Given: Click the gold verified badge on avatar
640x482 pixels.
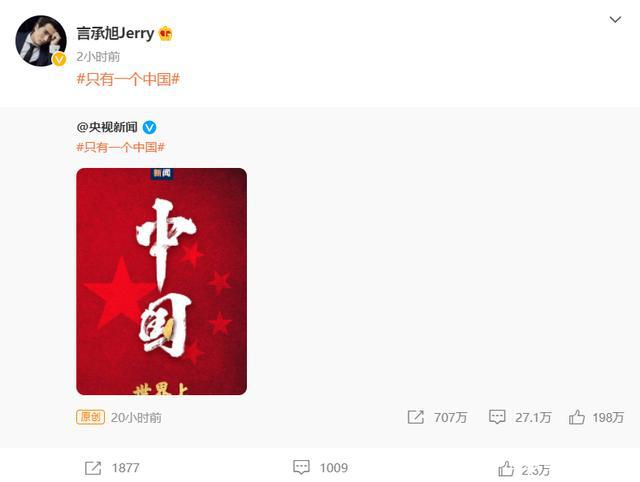Looking at the screenshot, I should (x=60, y=60).
